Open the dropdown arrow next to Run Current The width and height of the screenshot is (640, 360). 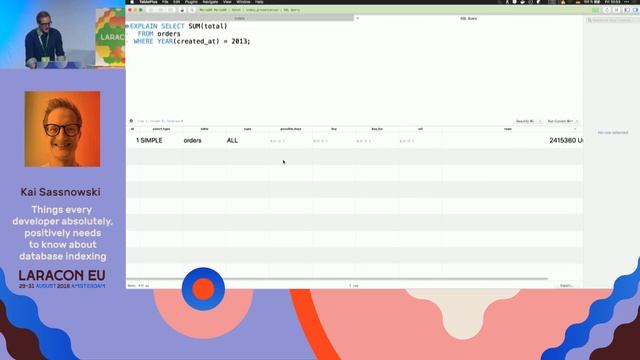[576, 121]
